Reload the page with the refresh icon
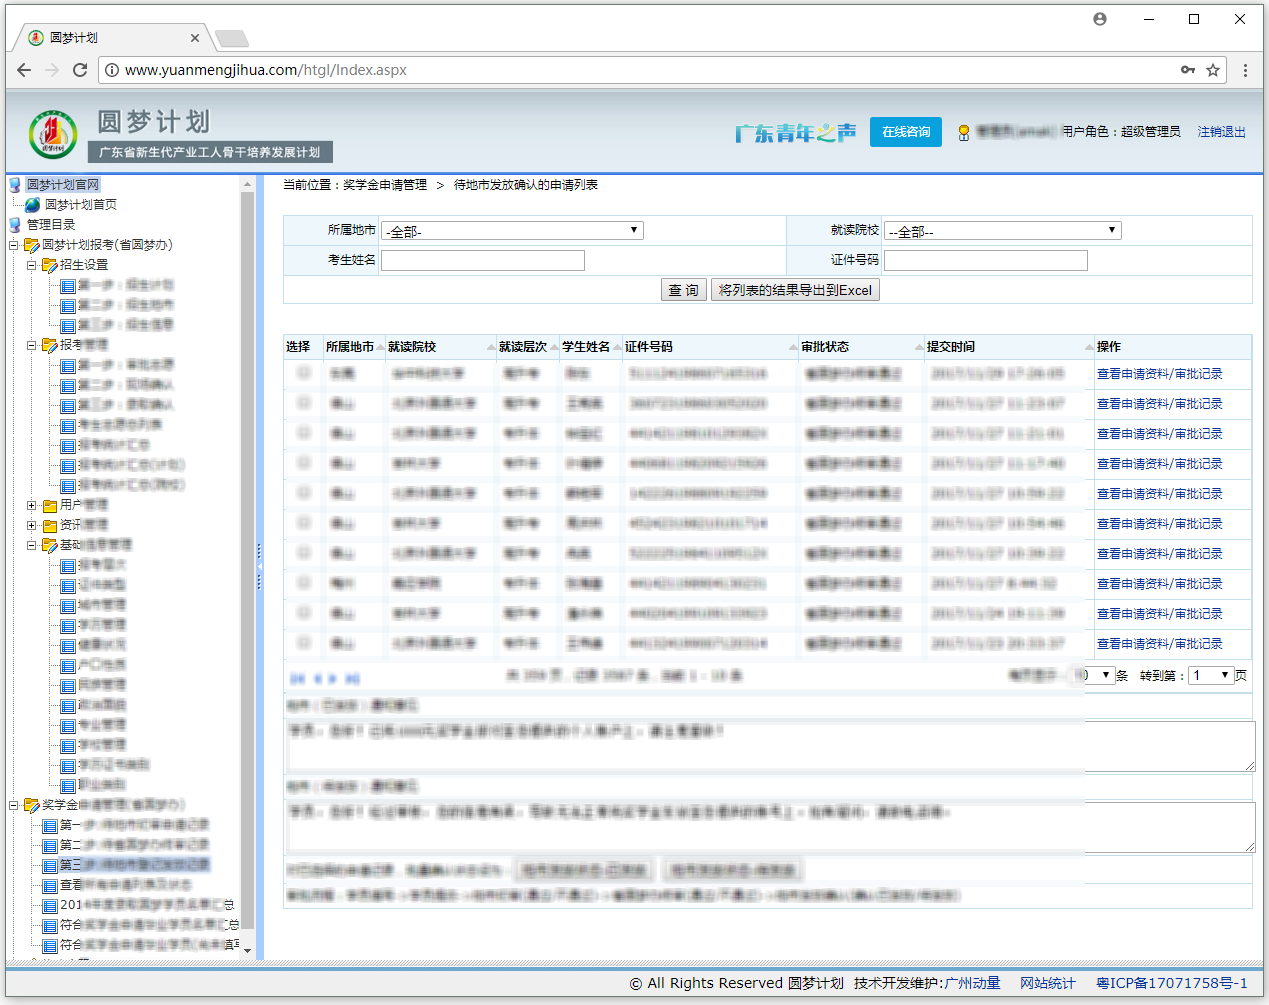Viewport: 1269px width, 1005px height. tap(80, 70)
